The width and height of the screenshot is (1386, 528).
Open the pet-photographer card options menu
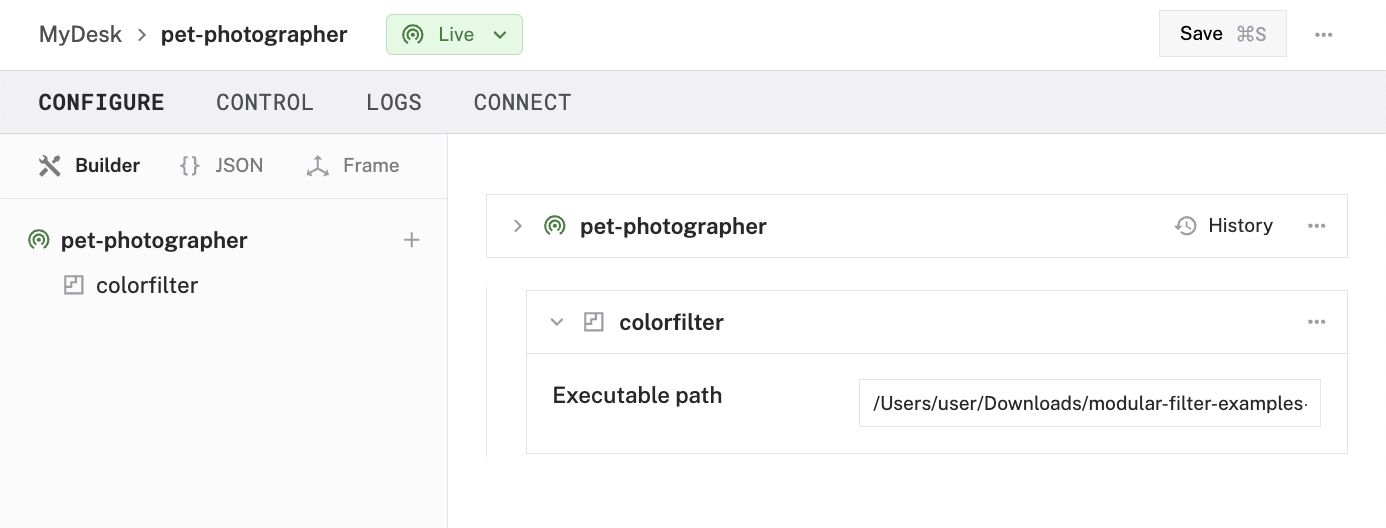[x=1317, y=226]
